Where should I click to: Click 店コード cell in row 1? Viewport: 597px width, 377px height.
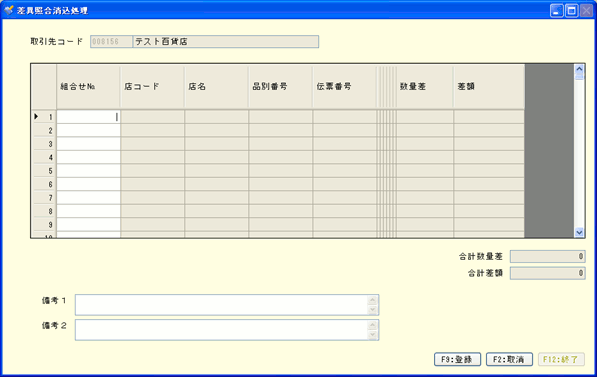[152, 117]
